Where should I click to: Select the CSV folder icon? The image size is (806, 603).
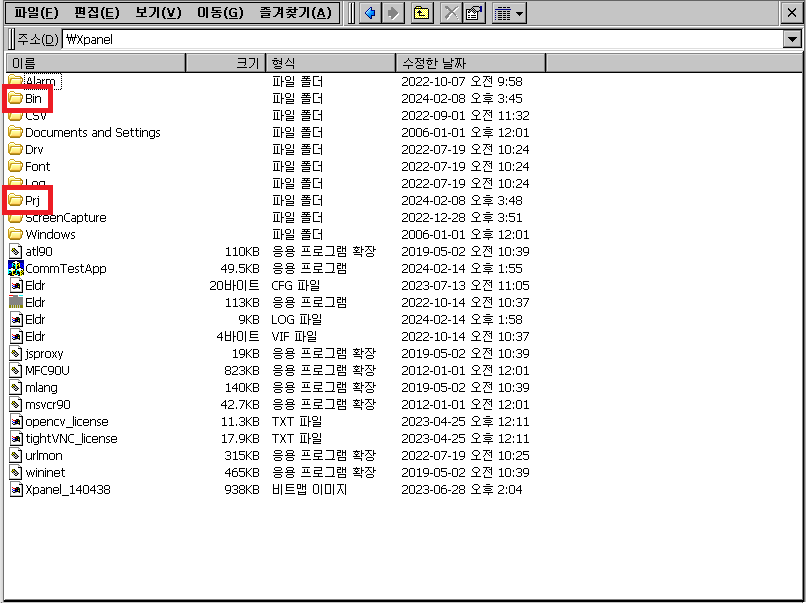(x=15, y=115)
